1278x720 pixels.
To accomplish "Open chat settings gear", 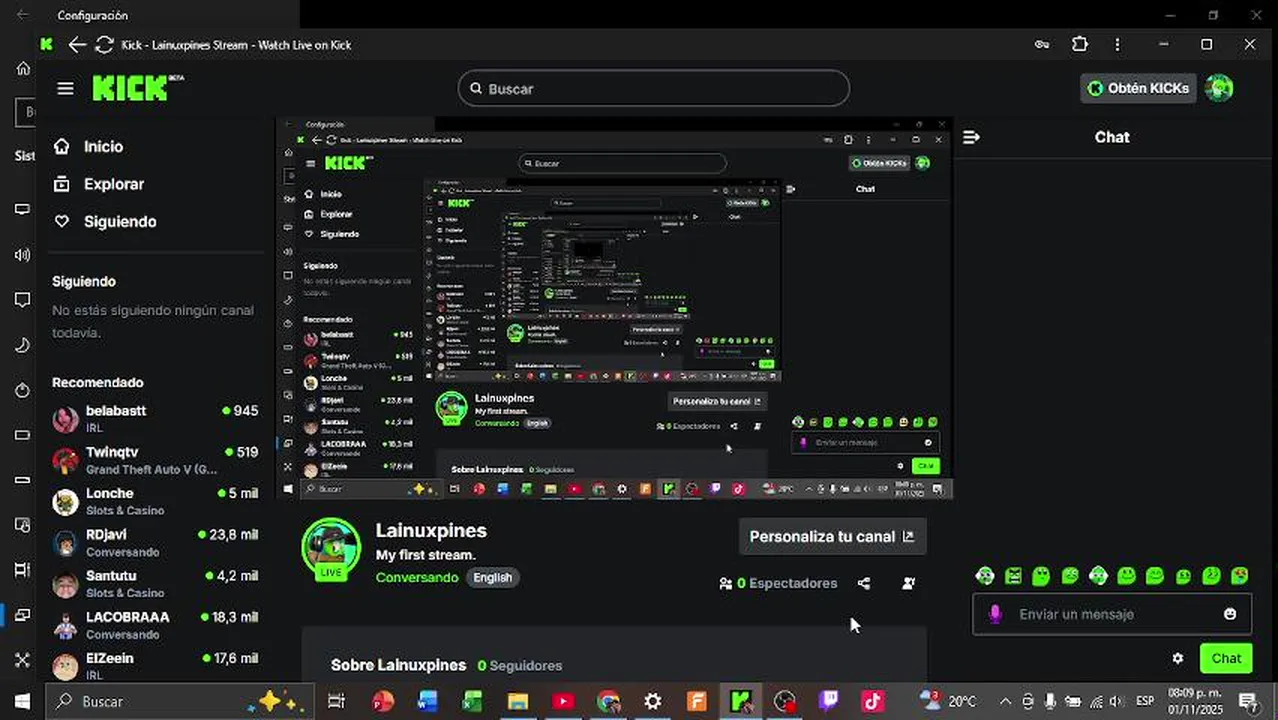I will click(1178, 658).
